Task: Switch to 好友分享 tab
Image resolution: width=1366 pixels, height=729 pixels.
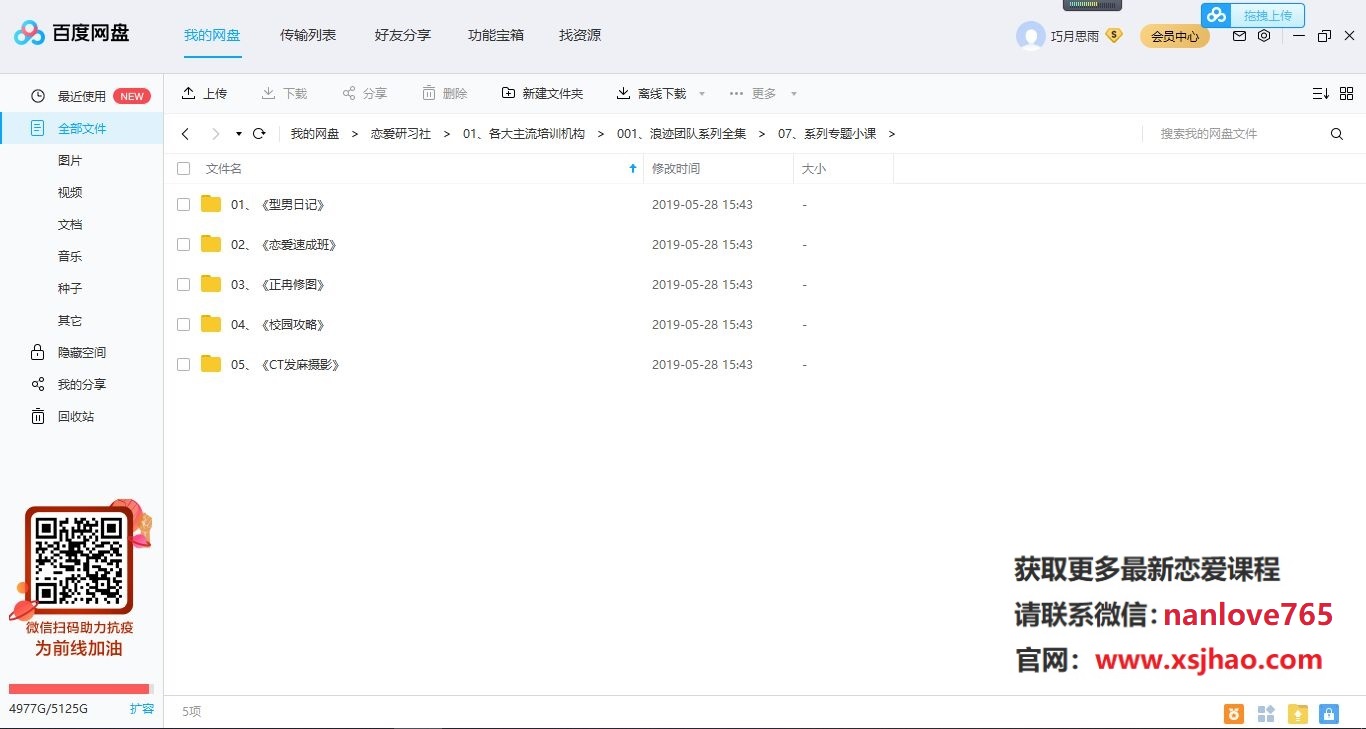Action: 403,35
